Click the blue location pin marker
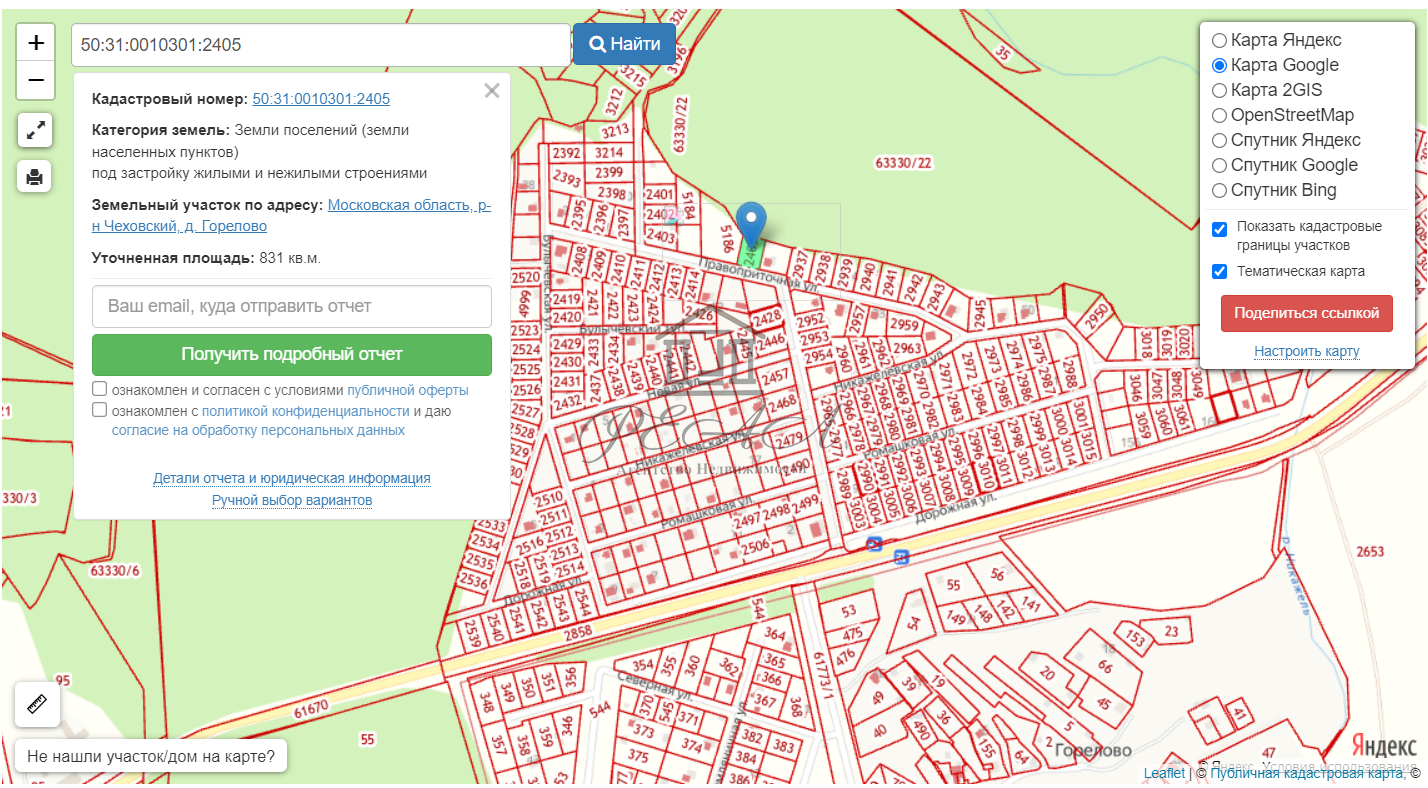Viewport: 1428px width, 788px height. [751, 224]
